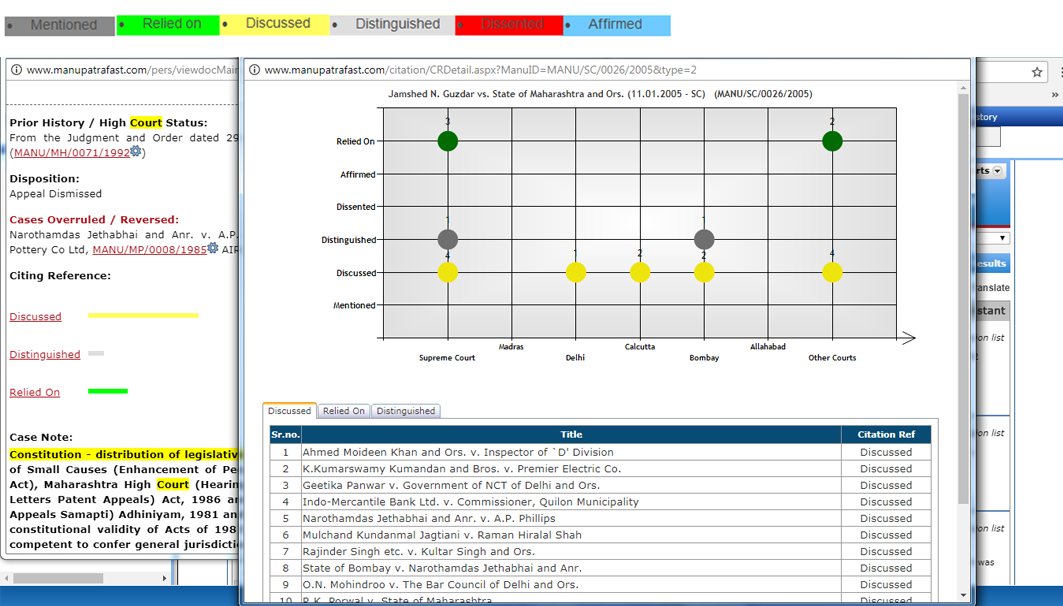Expand the bookmarks overflow chevron
The width and height of the screenshot is (1063, 606).
[1055, 95]
